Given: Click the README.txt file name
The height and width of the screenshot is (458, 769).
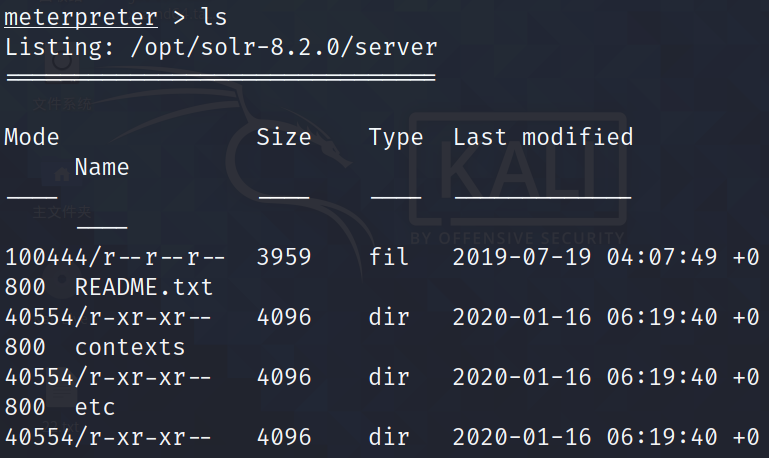Looking at the screenshot, I should pyautogui.click(x=144, y=287).
